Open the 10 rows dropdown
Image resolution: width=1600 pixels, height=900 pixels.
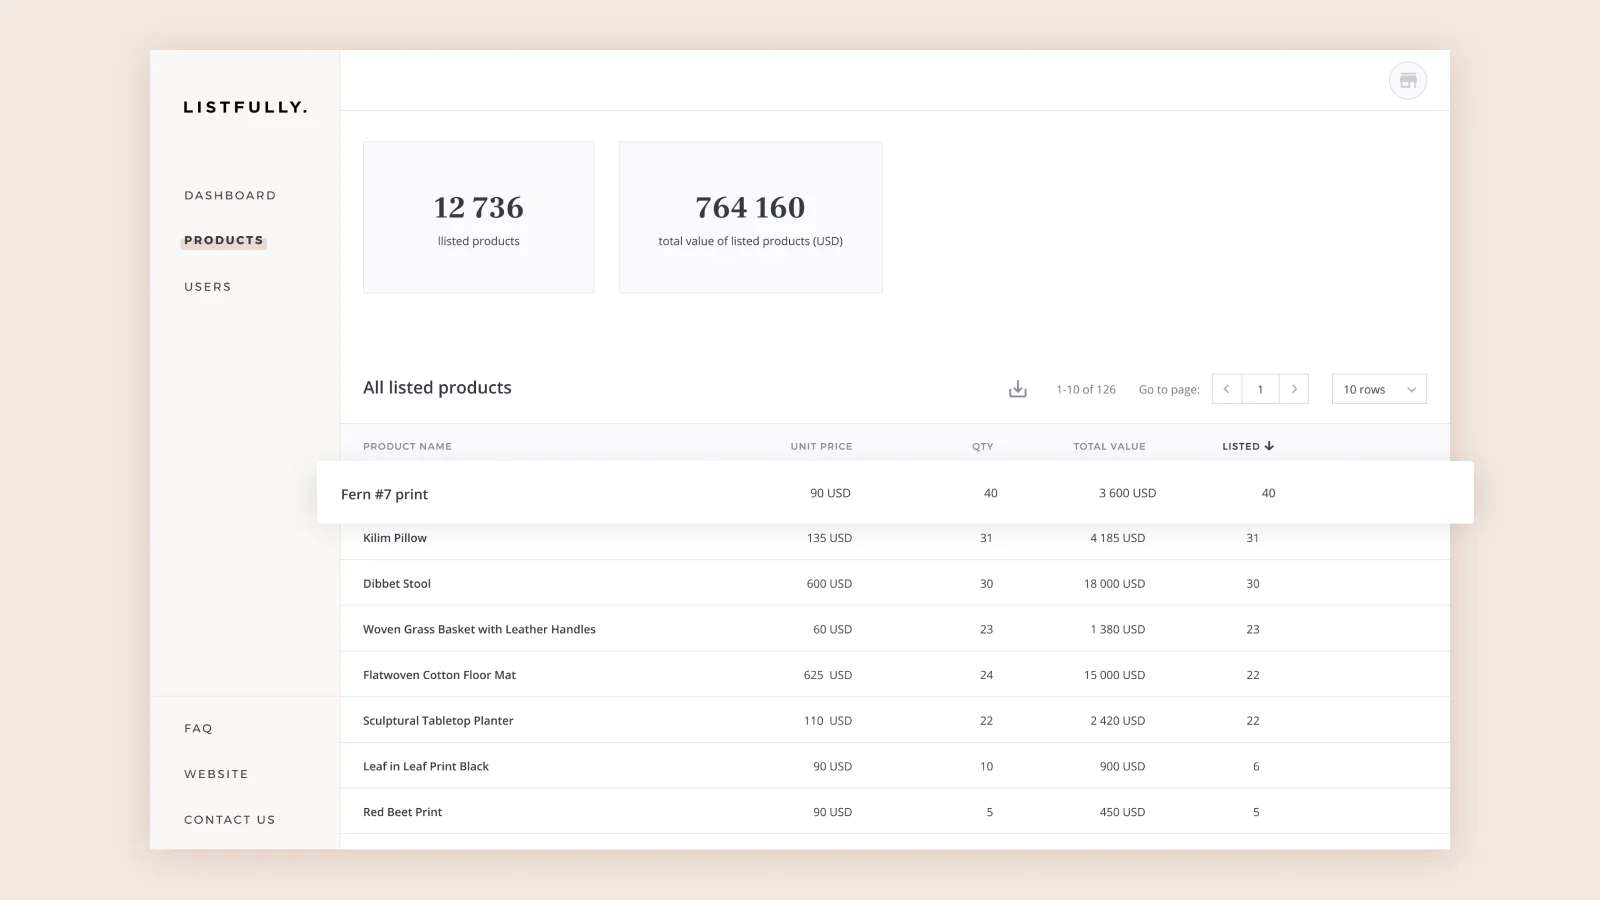coord(1378,389)
